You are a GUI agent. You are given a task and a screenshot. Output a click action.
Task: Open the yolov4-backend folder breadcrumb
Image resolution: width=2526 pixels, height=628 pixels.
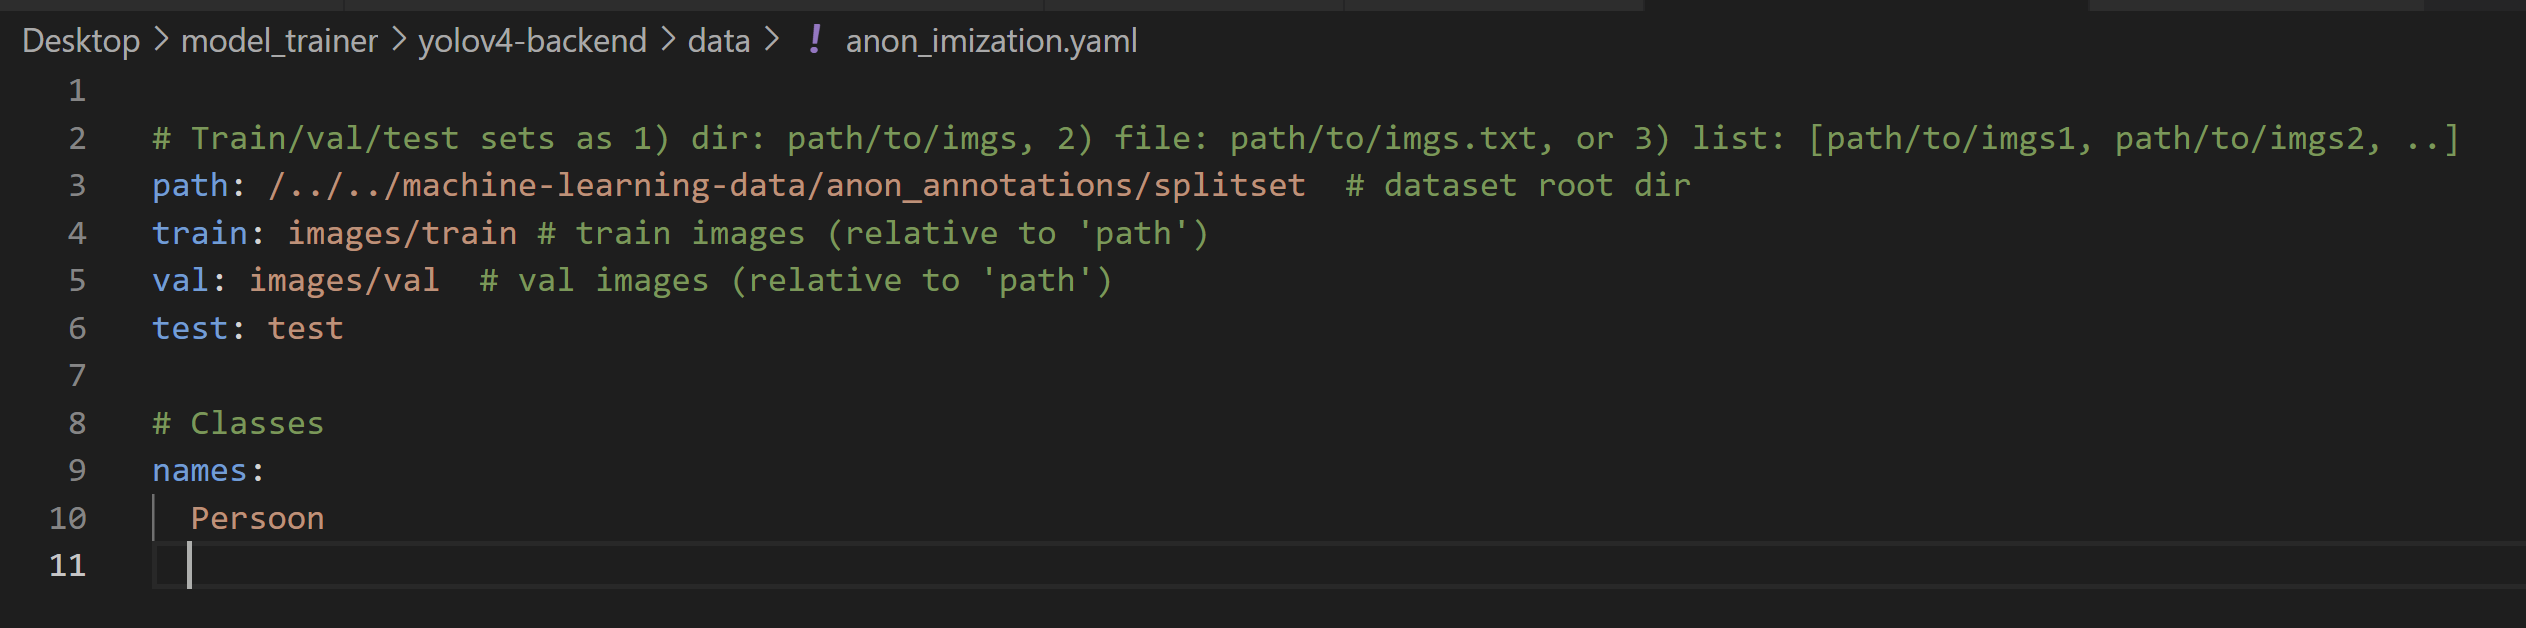[531, 40]
